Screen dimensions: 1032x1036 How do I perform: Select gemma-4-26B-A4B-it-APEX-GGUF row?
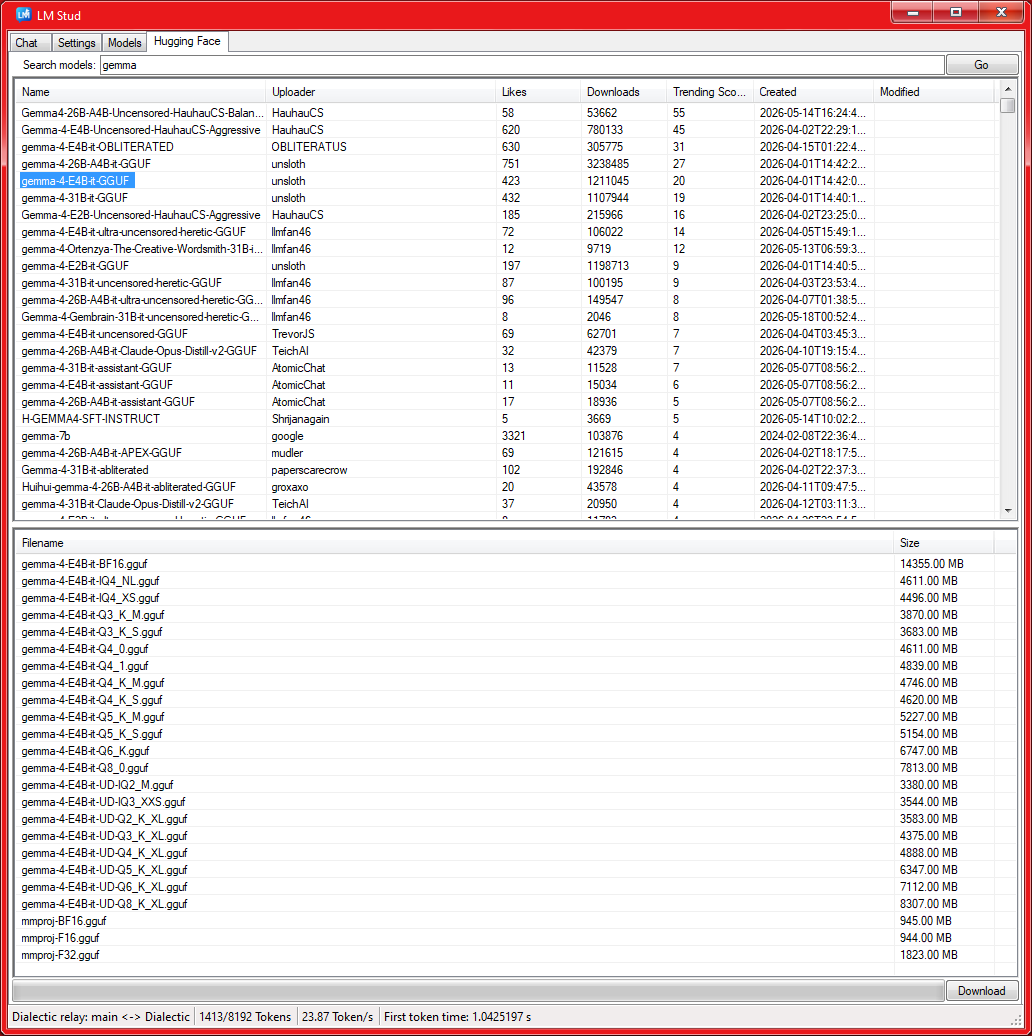505,453
